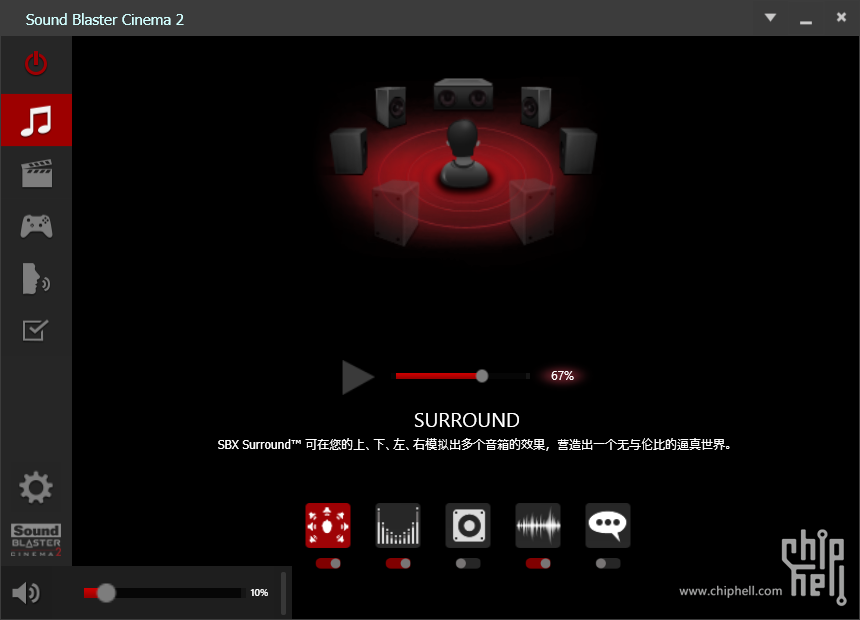This screenshot has width=860, height=620.
Task: Open the Game controller profile
Action: pyautogui.click(x=37, y=226)
